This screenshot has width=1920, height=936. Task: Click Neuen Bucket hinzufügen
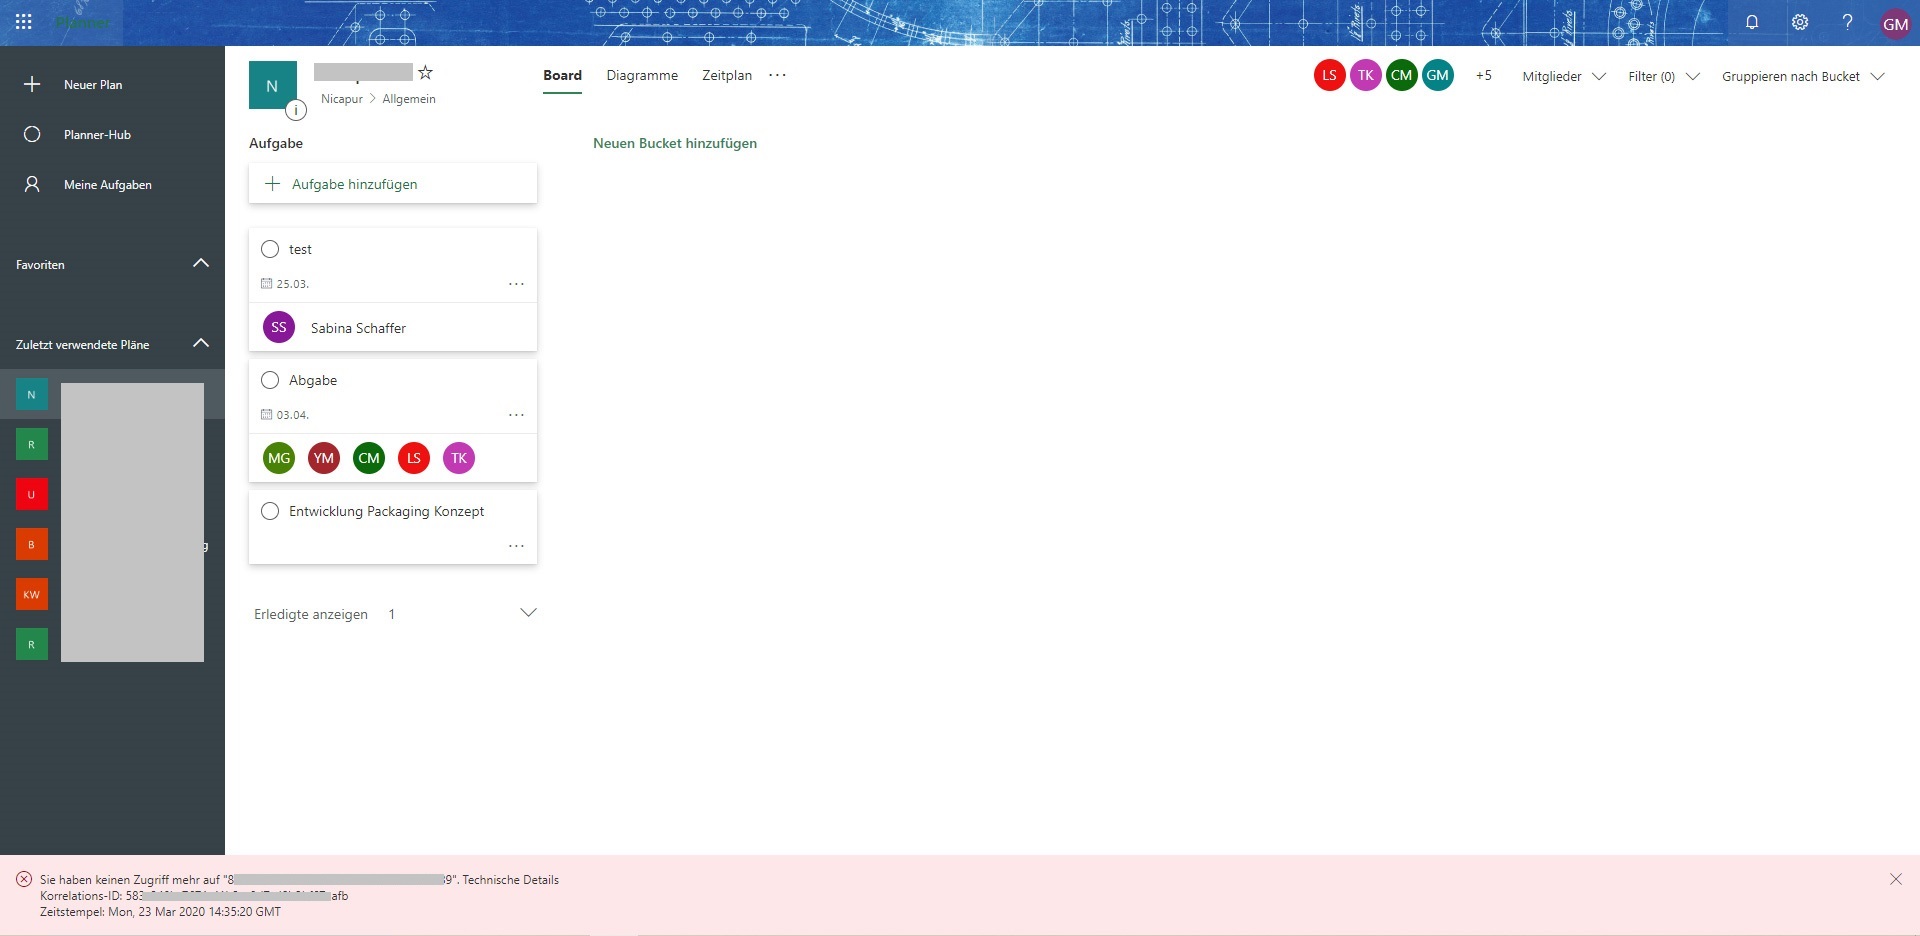pyautogui.click(x=675, y=143)
